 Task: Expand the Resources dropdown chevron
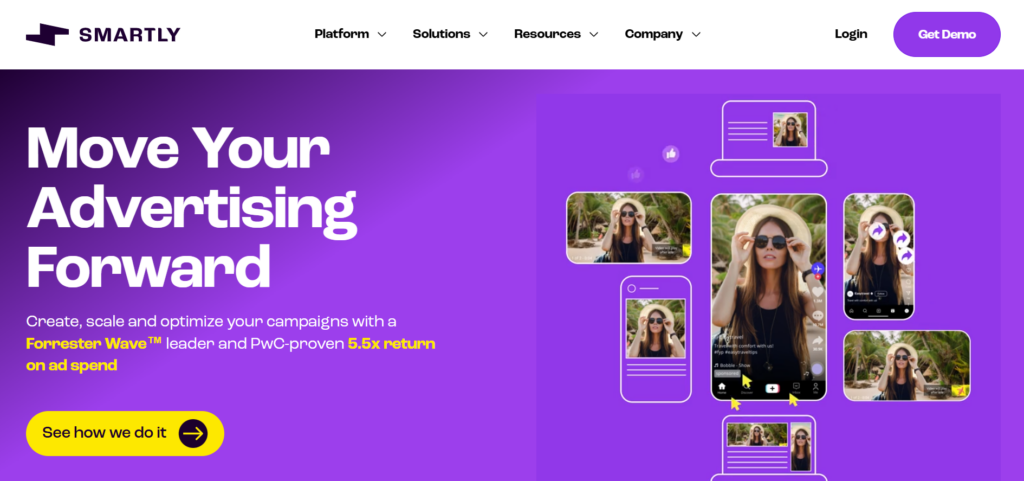pyautogui.click(x=594, y=35)
